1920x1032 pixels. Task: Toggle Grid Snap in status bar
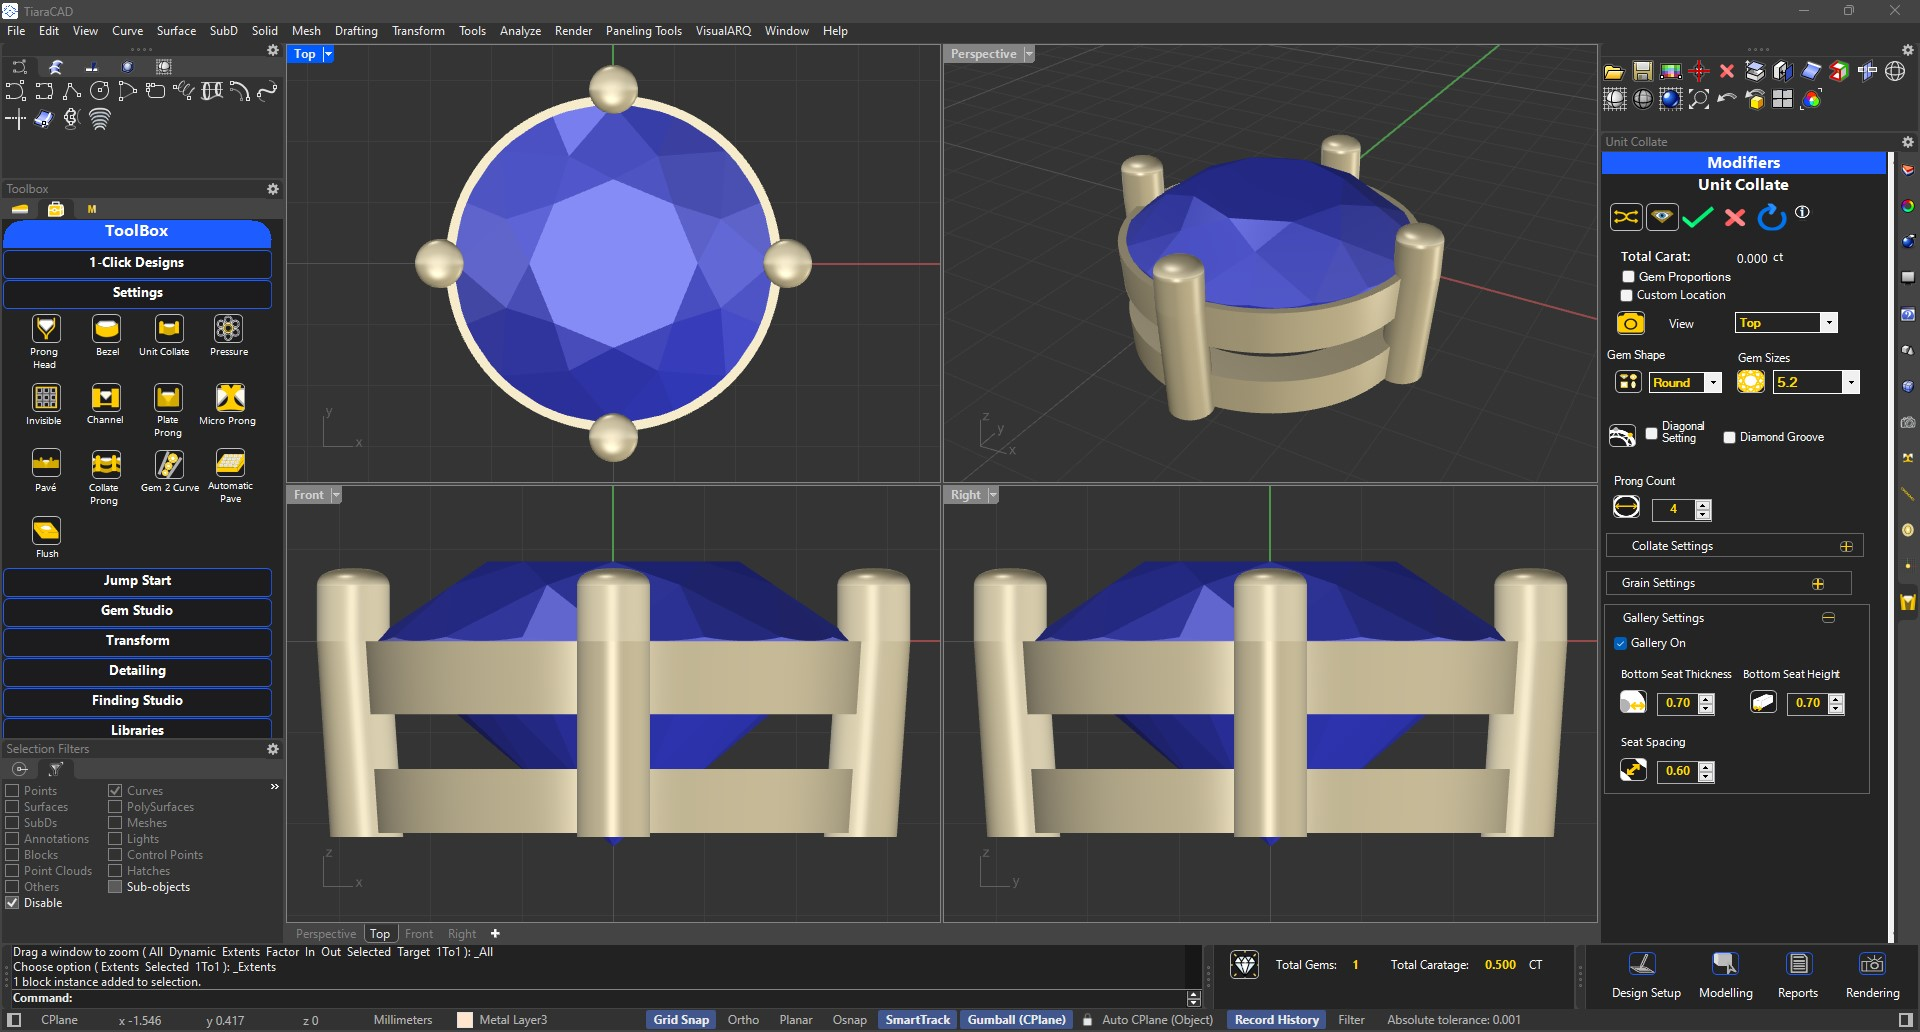tap(681, 1020)
